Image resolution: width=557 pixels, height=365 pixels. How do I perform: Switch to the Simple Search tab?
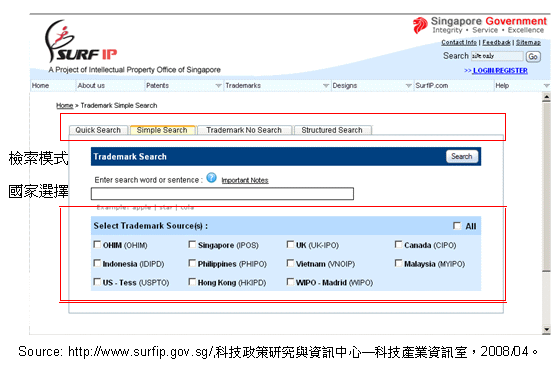point(162,130)
